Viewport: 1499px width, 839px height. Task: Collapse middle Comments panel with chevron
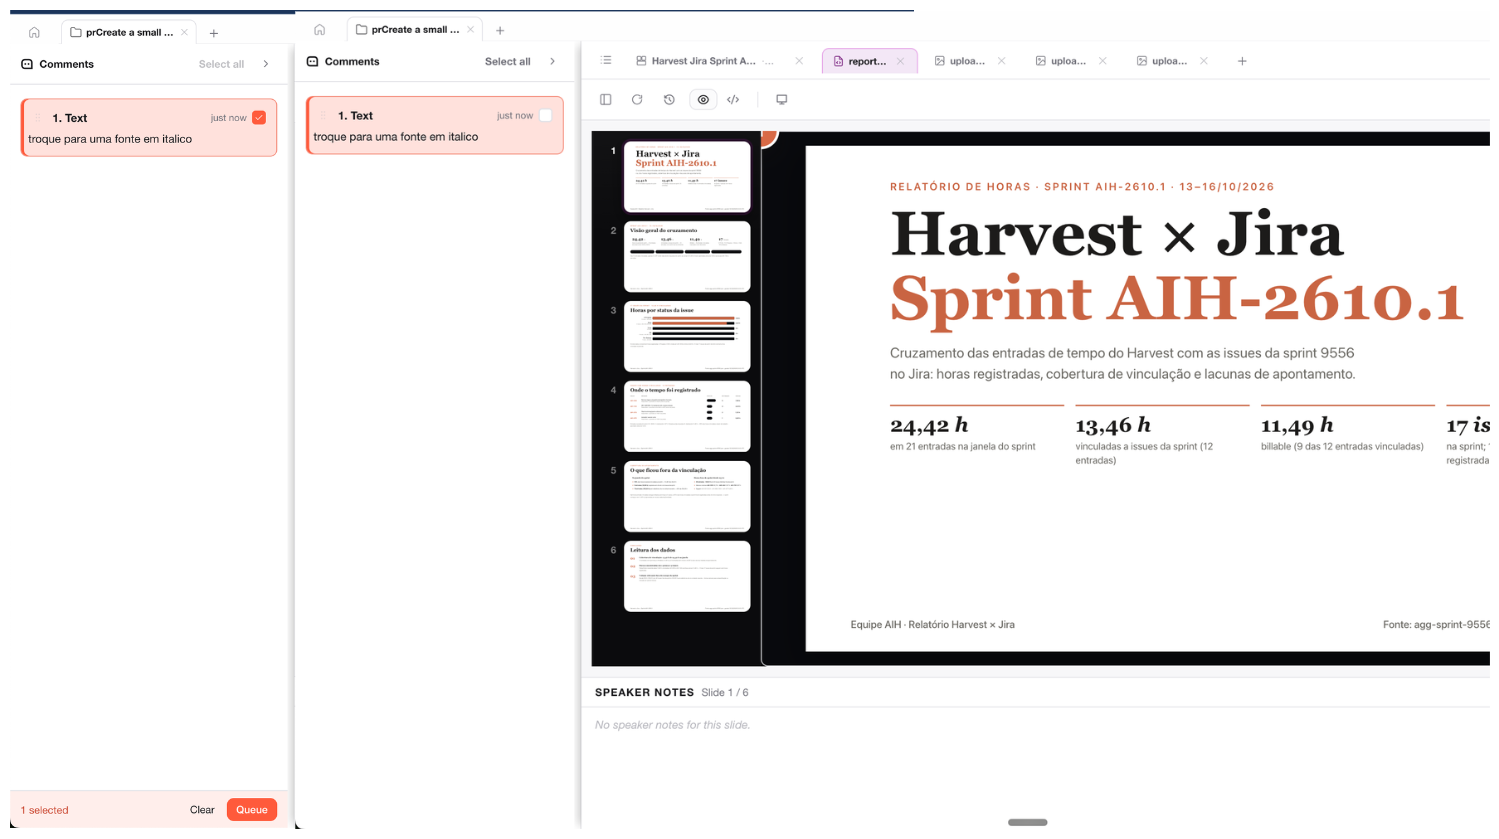click(x=552, y=62)
